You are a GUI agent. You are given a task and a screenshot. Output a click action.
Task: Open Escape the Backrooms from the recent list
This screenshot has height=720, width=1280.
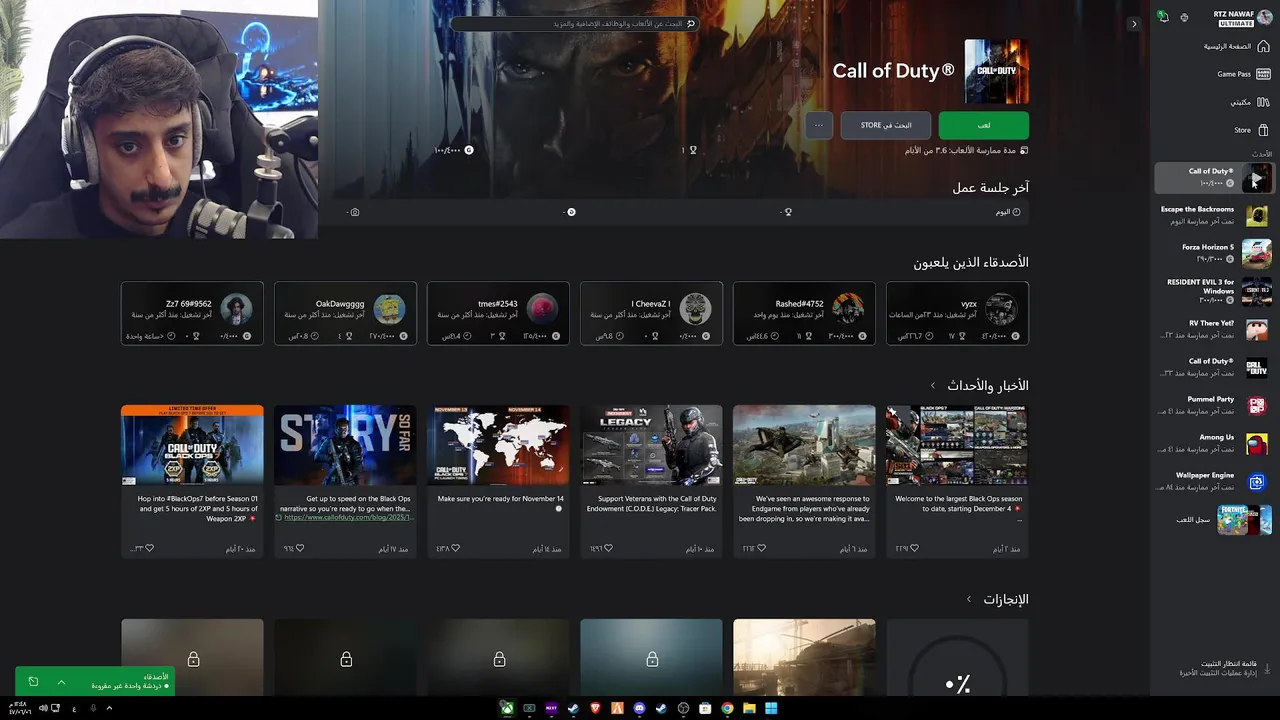click(x=1214, y=215)
